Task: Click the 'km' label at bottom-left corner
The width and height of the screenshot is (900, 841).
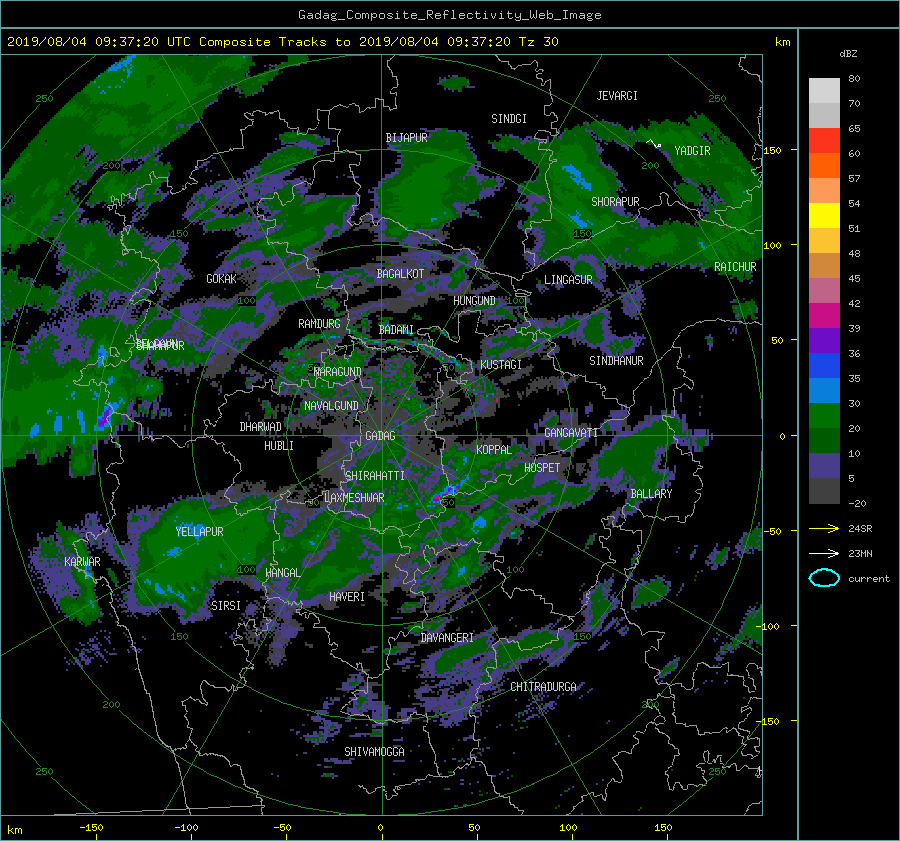Action: coord(14,830)
